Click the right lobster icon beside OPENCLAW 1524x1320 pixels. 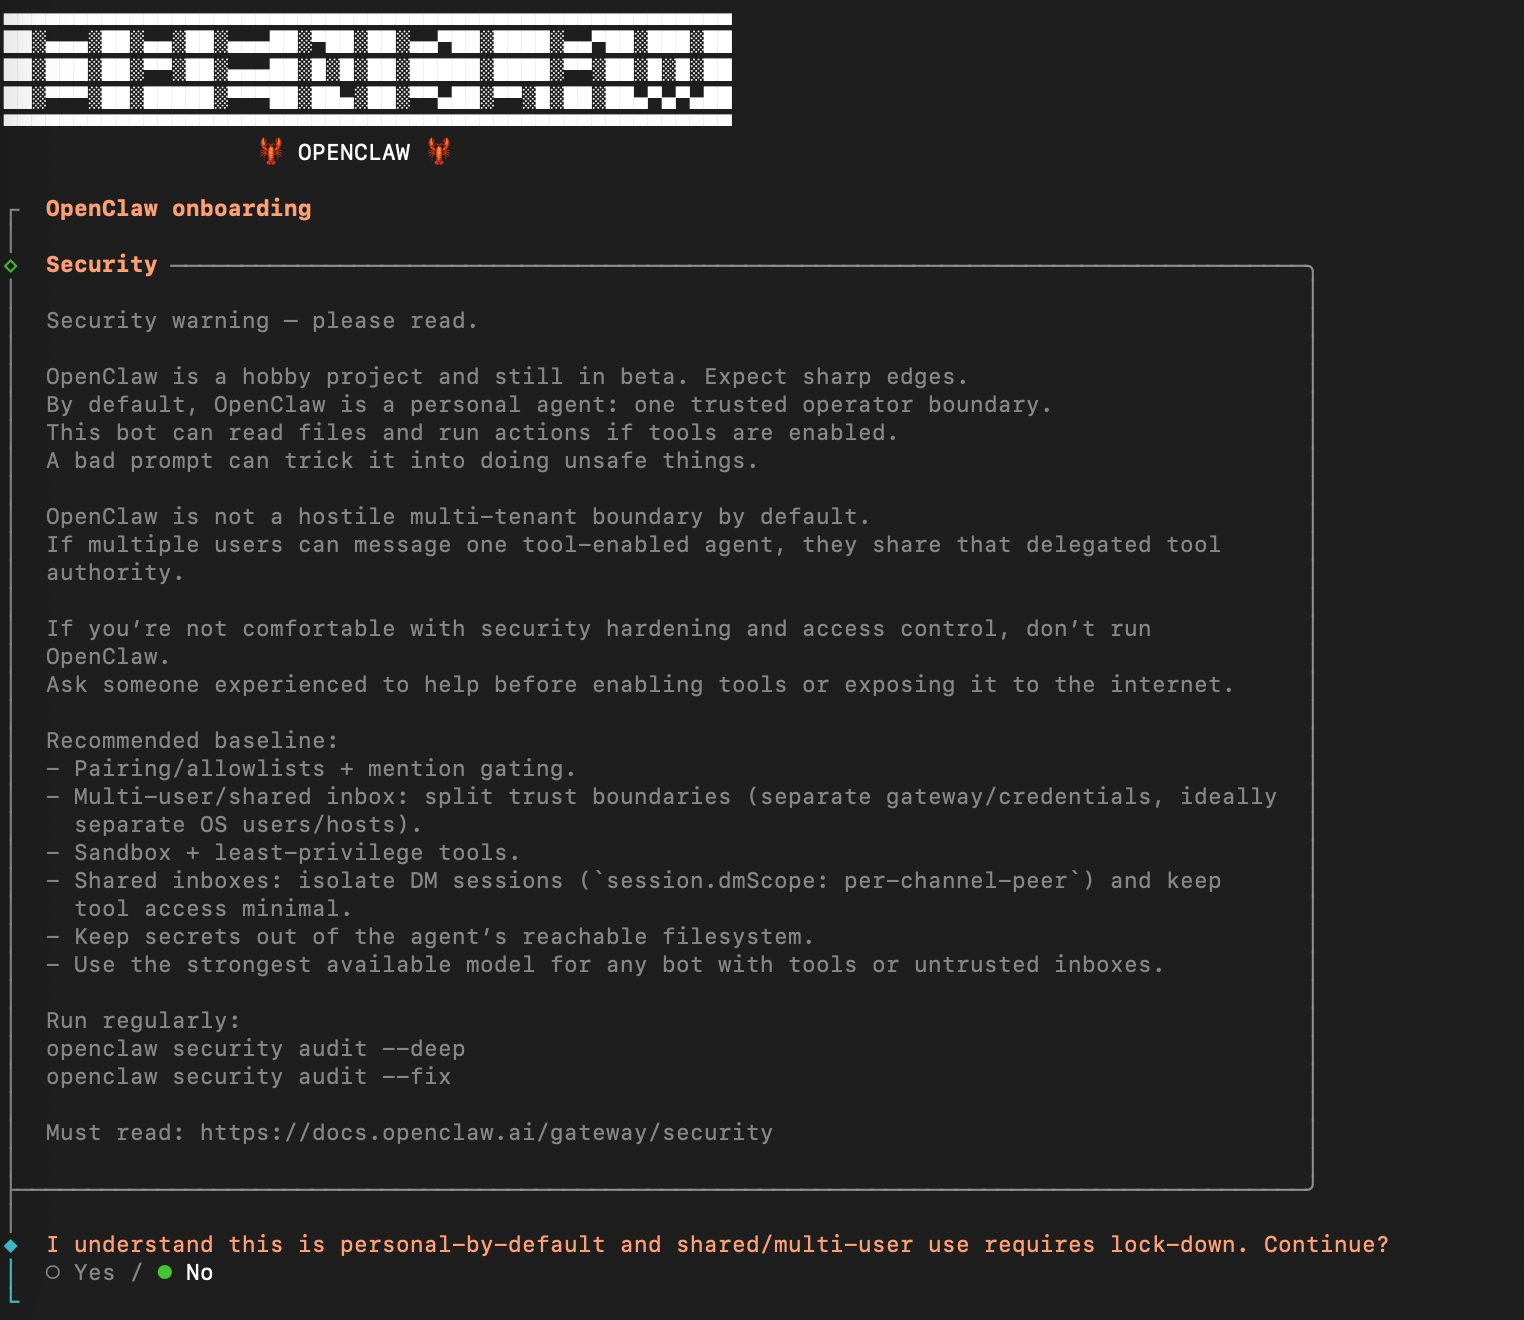439,151
